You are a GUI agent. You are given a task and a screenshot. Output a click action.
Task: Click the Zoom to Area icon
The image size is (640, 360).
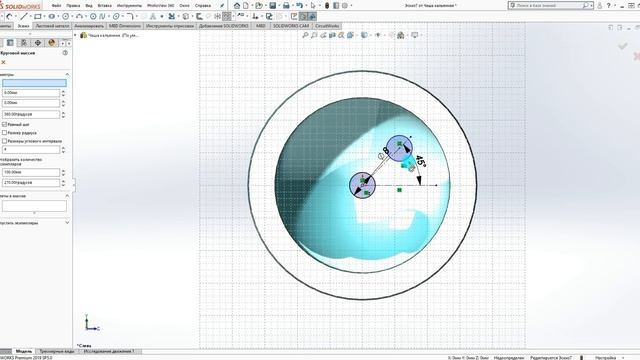coord(314,36)
